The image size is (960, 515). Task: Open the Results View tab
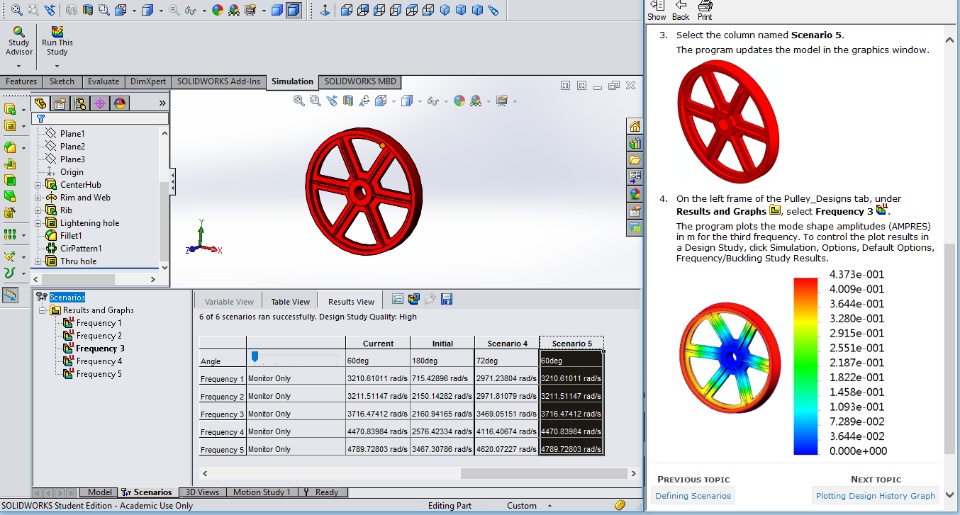351,301
